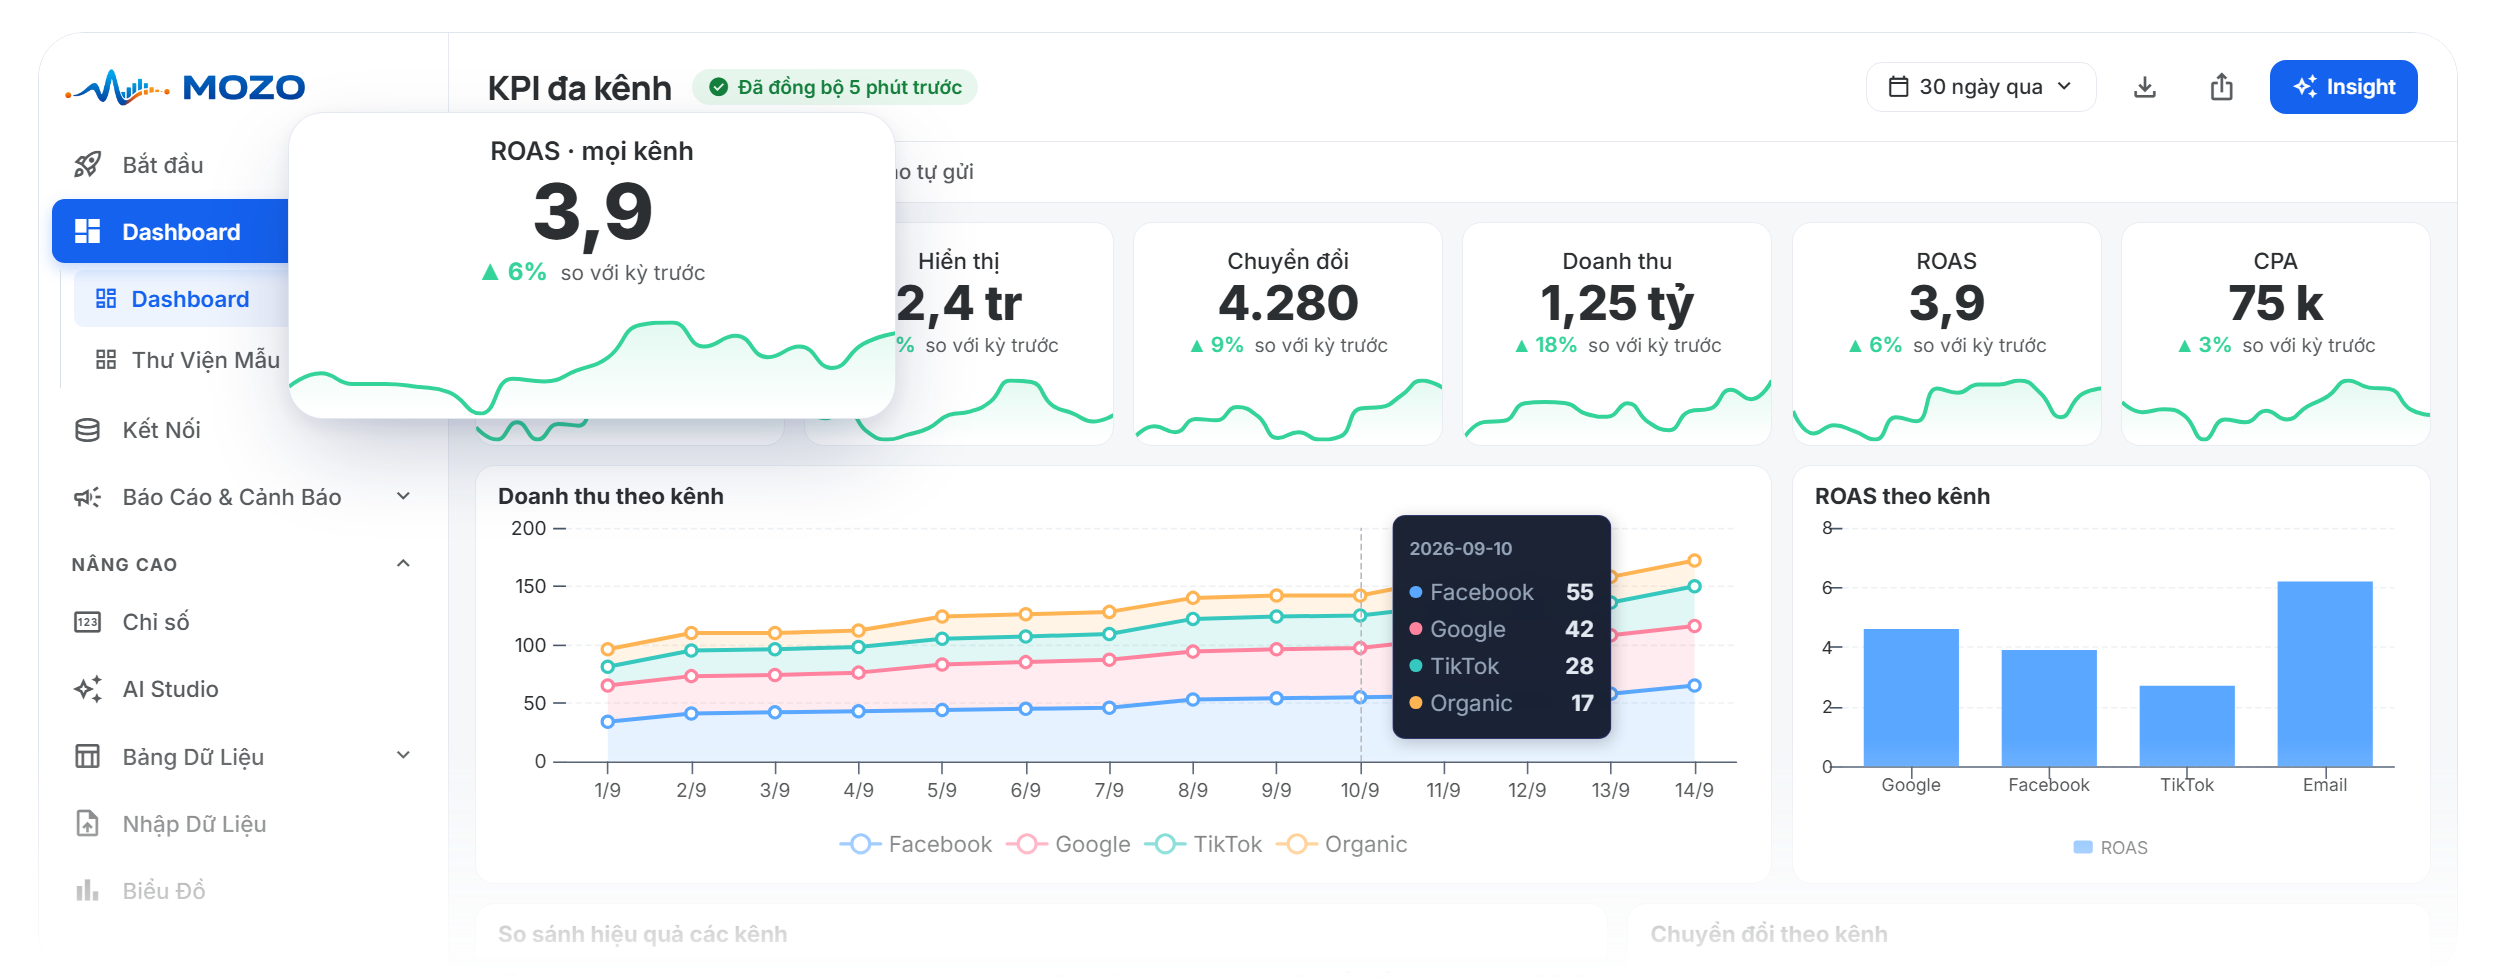The image size is (2496, 979).
Task: Click the 1/9 axis label
Action: click(x=607, y=790)
